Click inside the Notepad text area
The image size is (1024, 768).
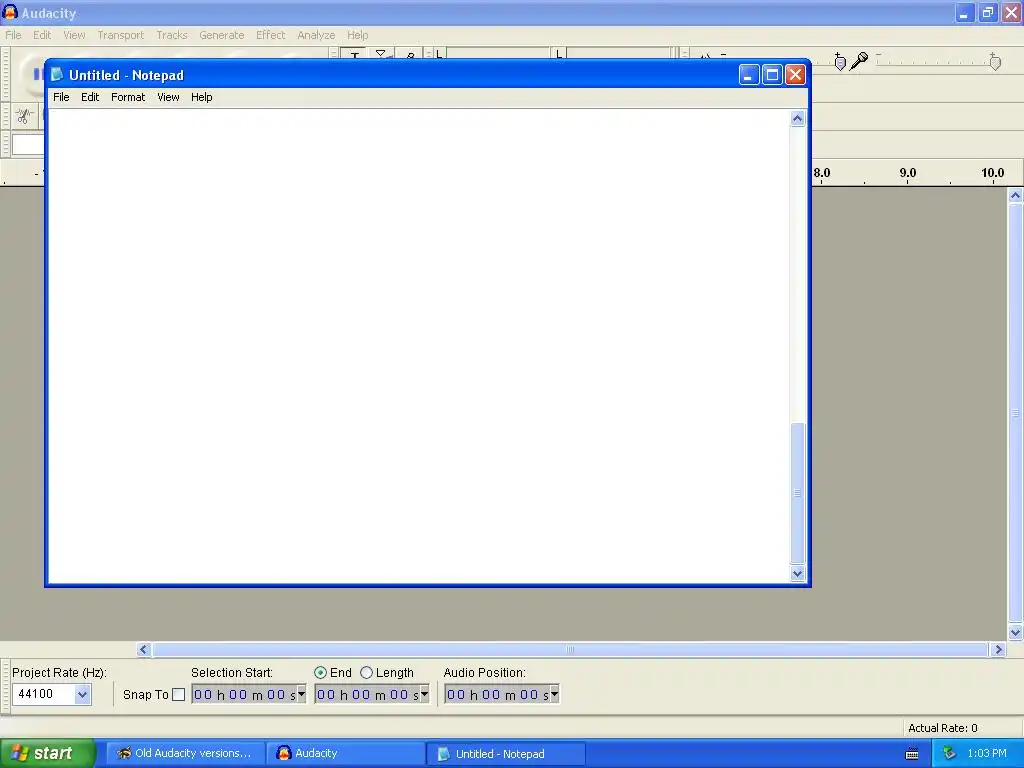pyautogui.click(x=418, y=345)
